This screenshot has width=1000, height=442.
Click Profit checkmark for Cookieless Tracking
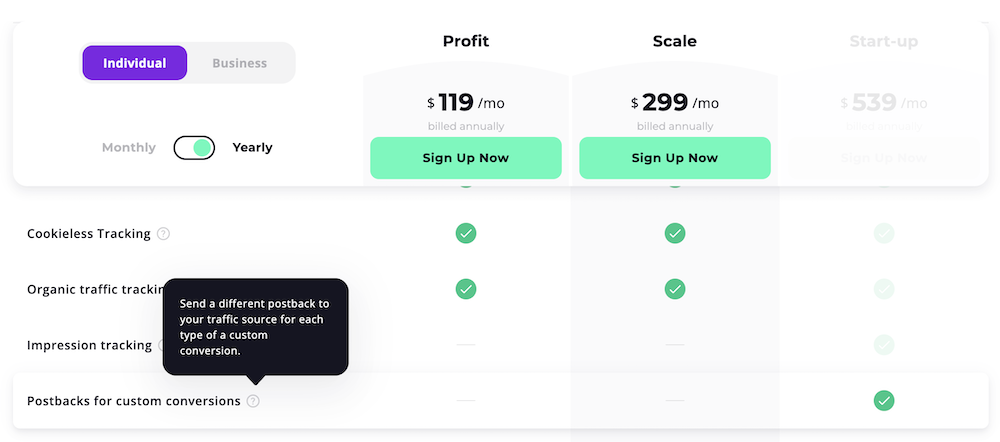click(x=466, y=233)
